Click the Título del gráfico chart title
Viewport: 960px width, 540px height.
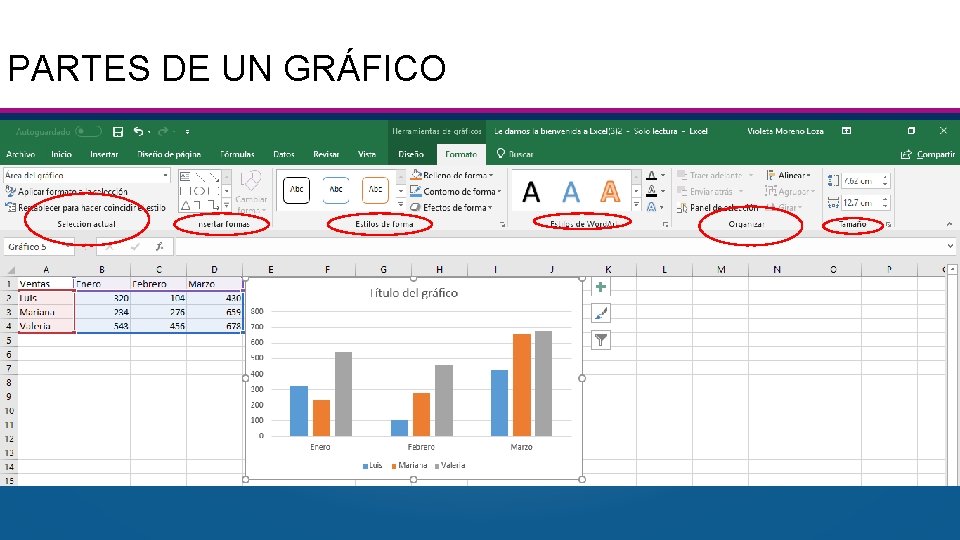[x=414, y=293]
